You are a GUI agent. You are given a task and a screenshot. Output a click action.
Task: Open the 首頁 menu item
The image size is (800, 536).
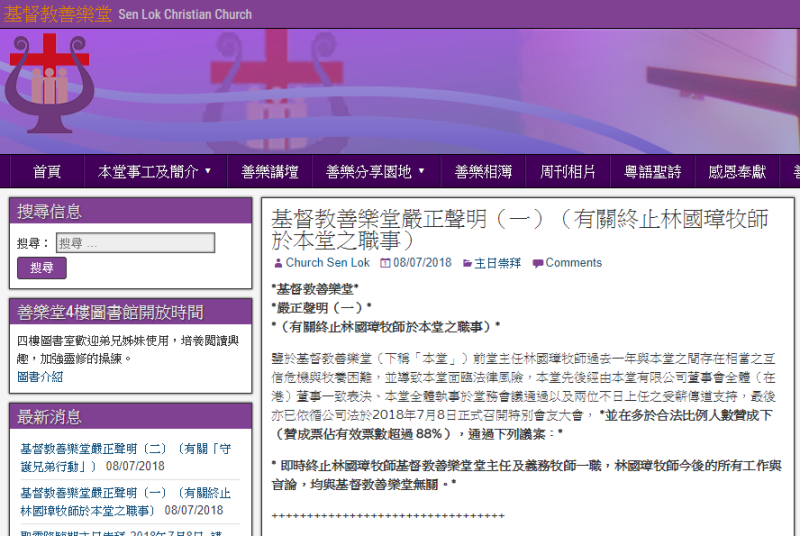47,172
